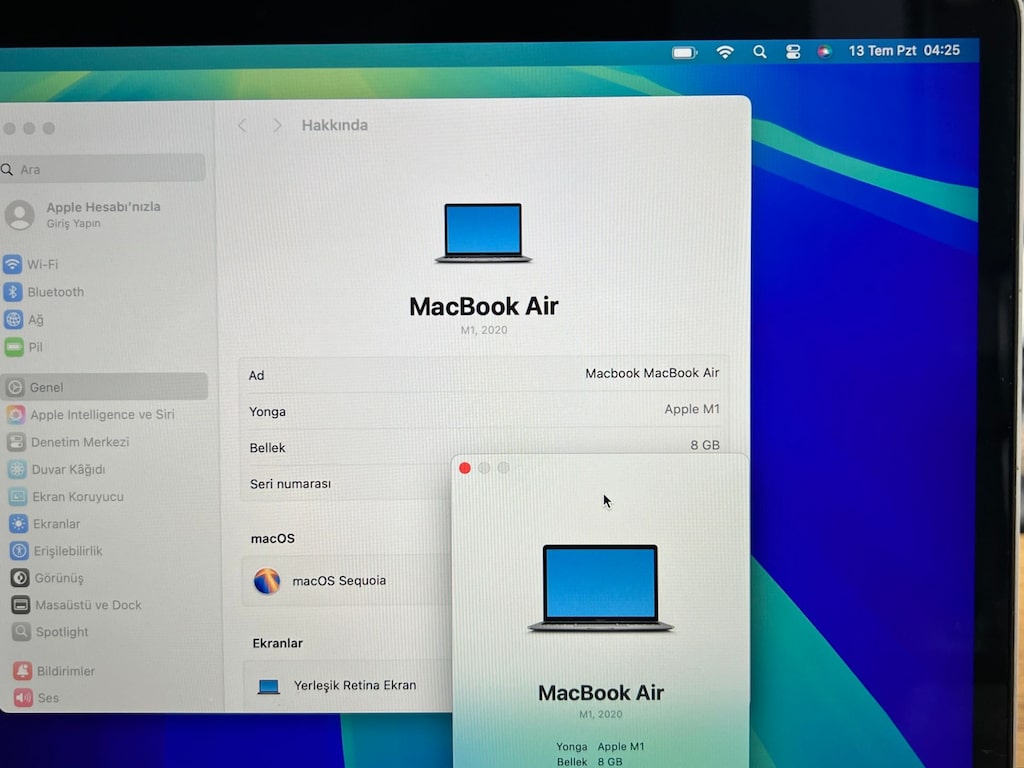Click the macOS Sequoia logo icon
The height and width of the screenshot is (768, 1024).
pyautogui.click(x=267, y=581)
